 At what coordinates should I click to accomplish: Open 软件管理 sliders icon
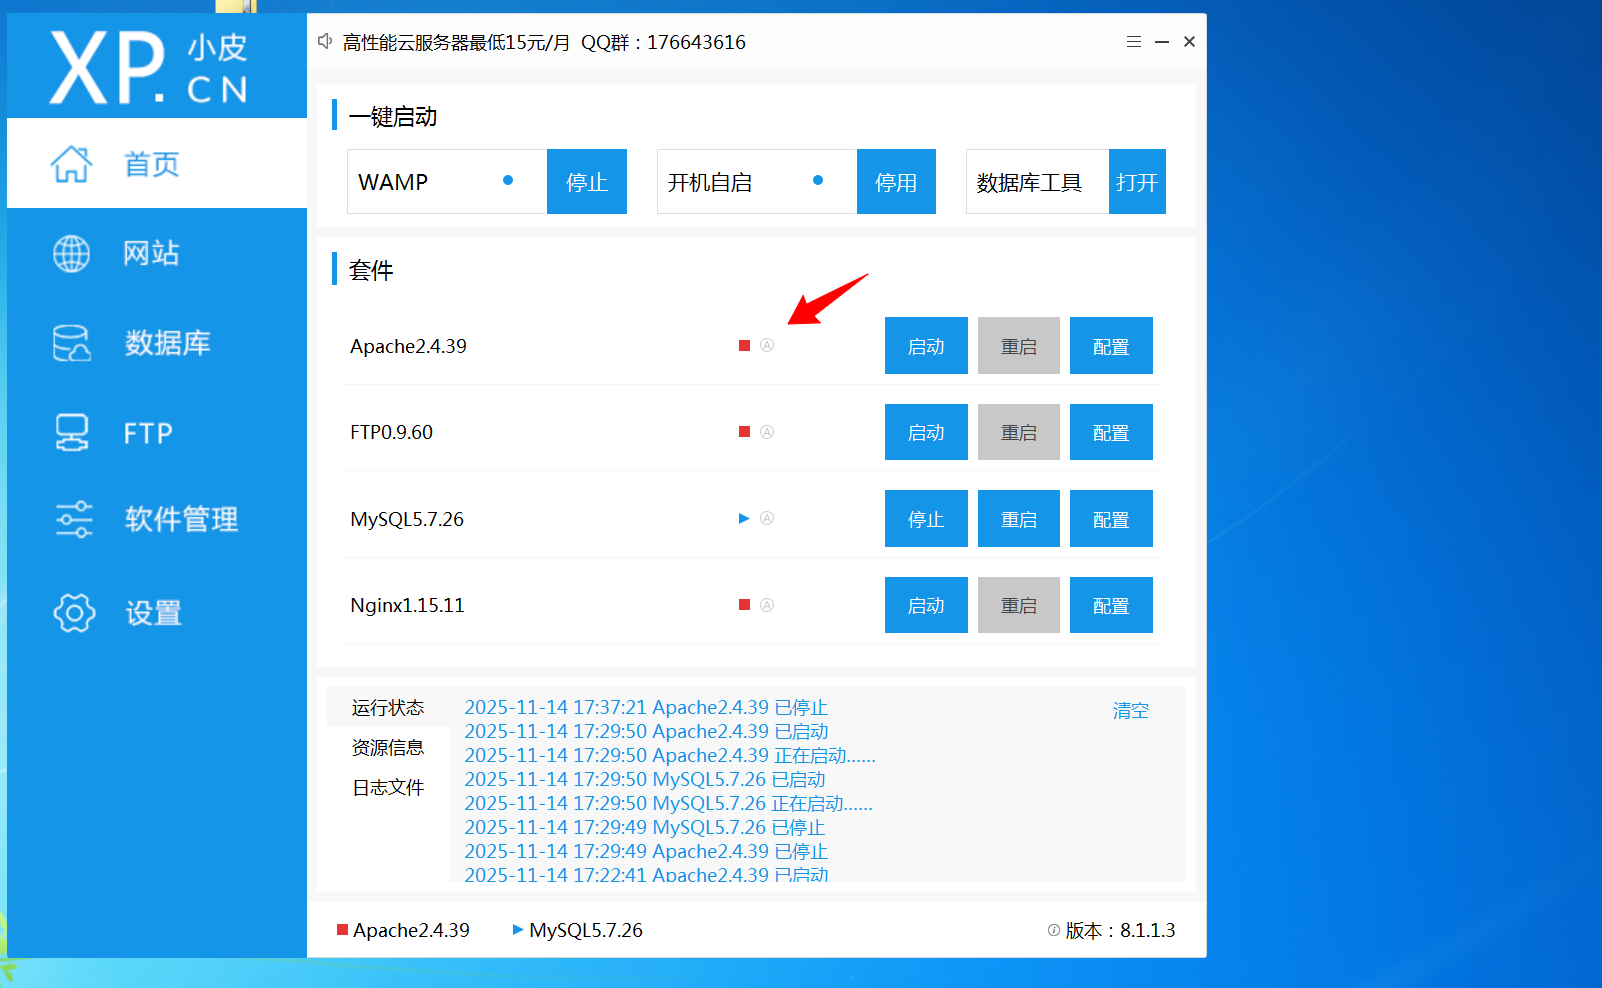74,519
